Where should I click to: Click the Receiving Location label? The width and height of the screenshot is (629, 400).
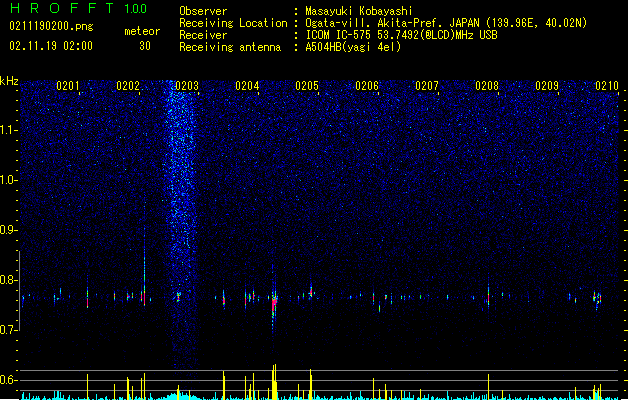click(x=233, y=23)
